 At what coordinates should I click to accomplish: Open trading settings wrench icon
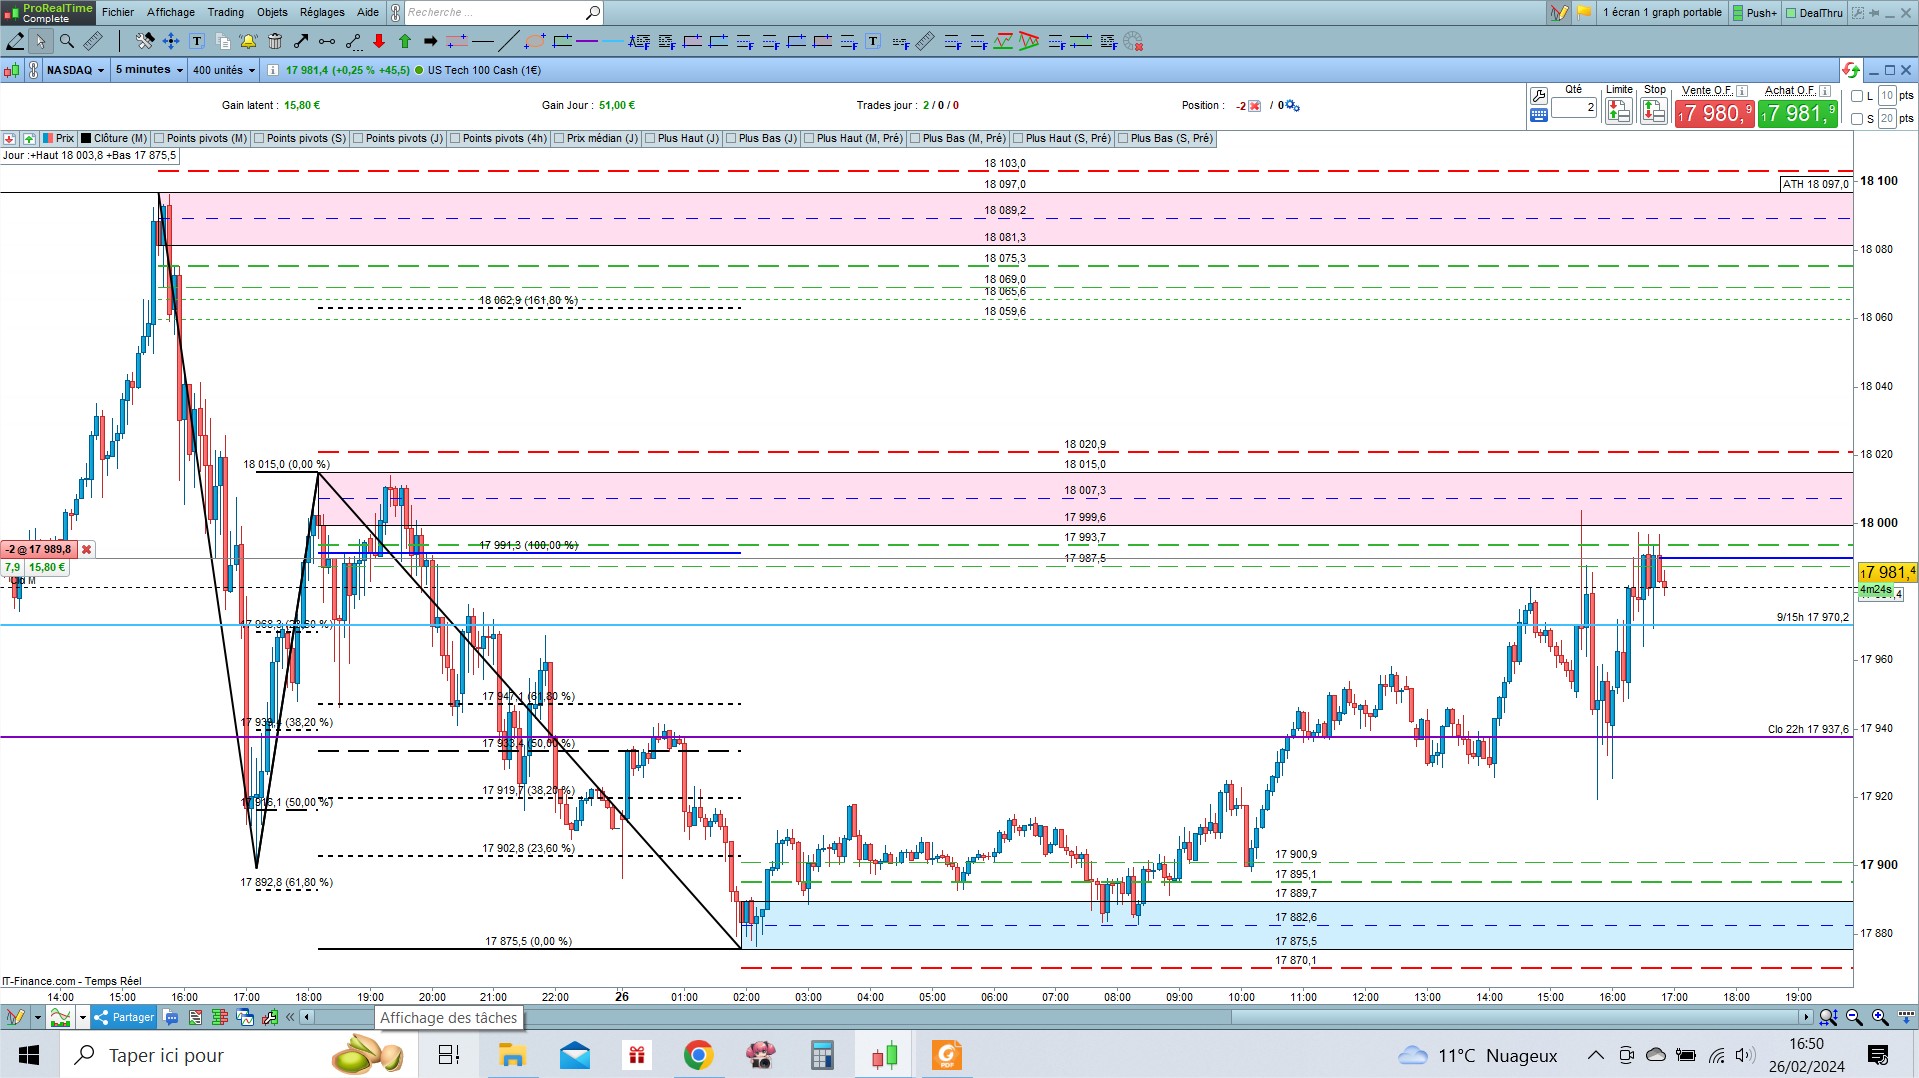(x=1539, y=96)
